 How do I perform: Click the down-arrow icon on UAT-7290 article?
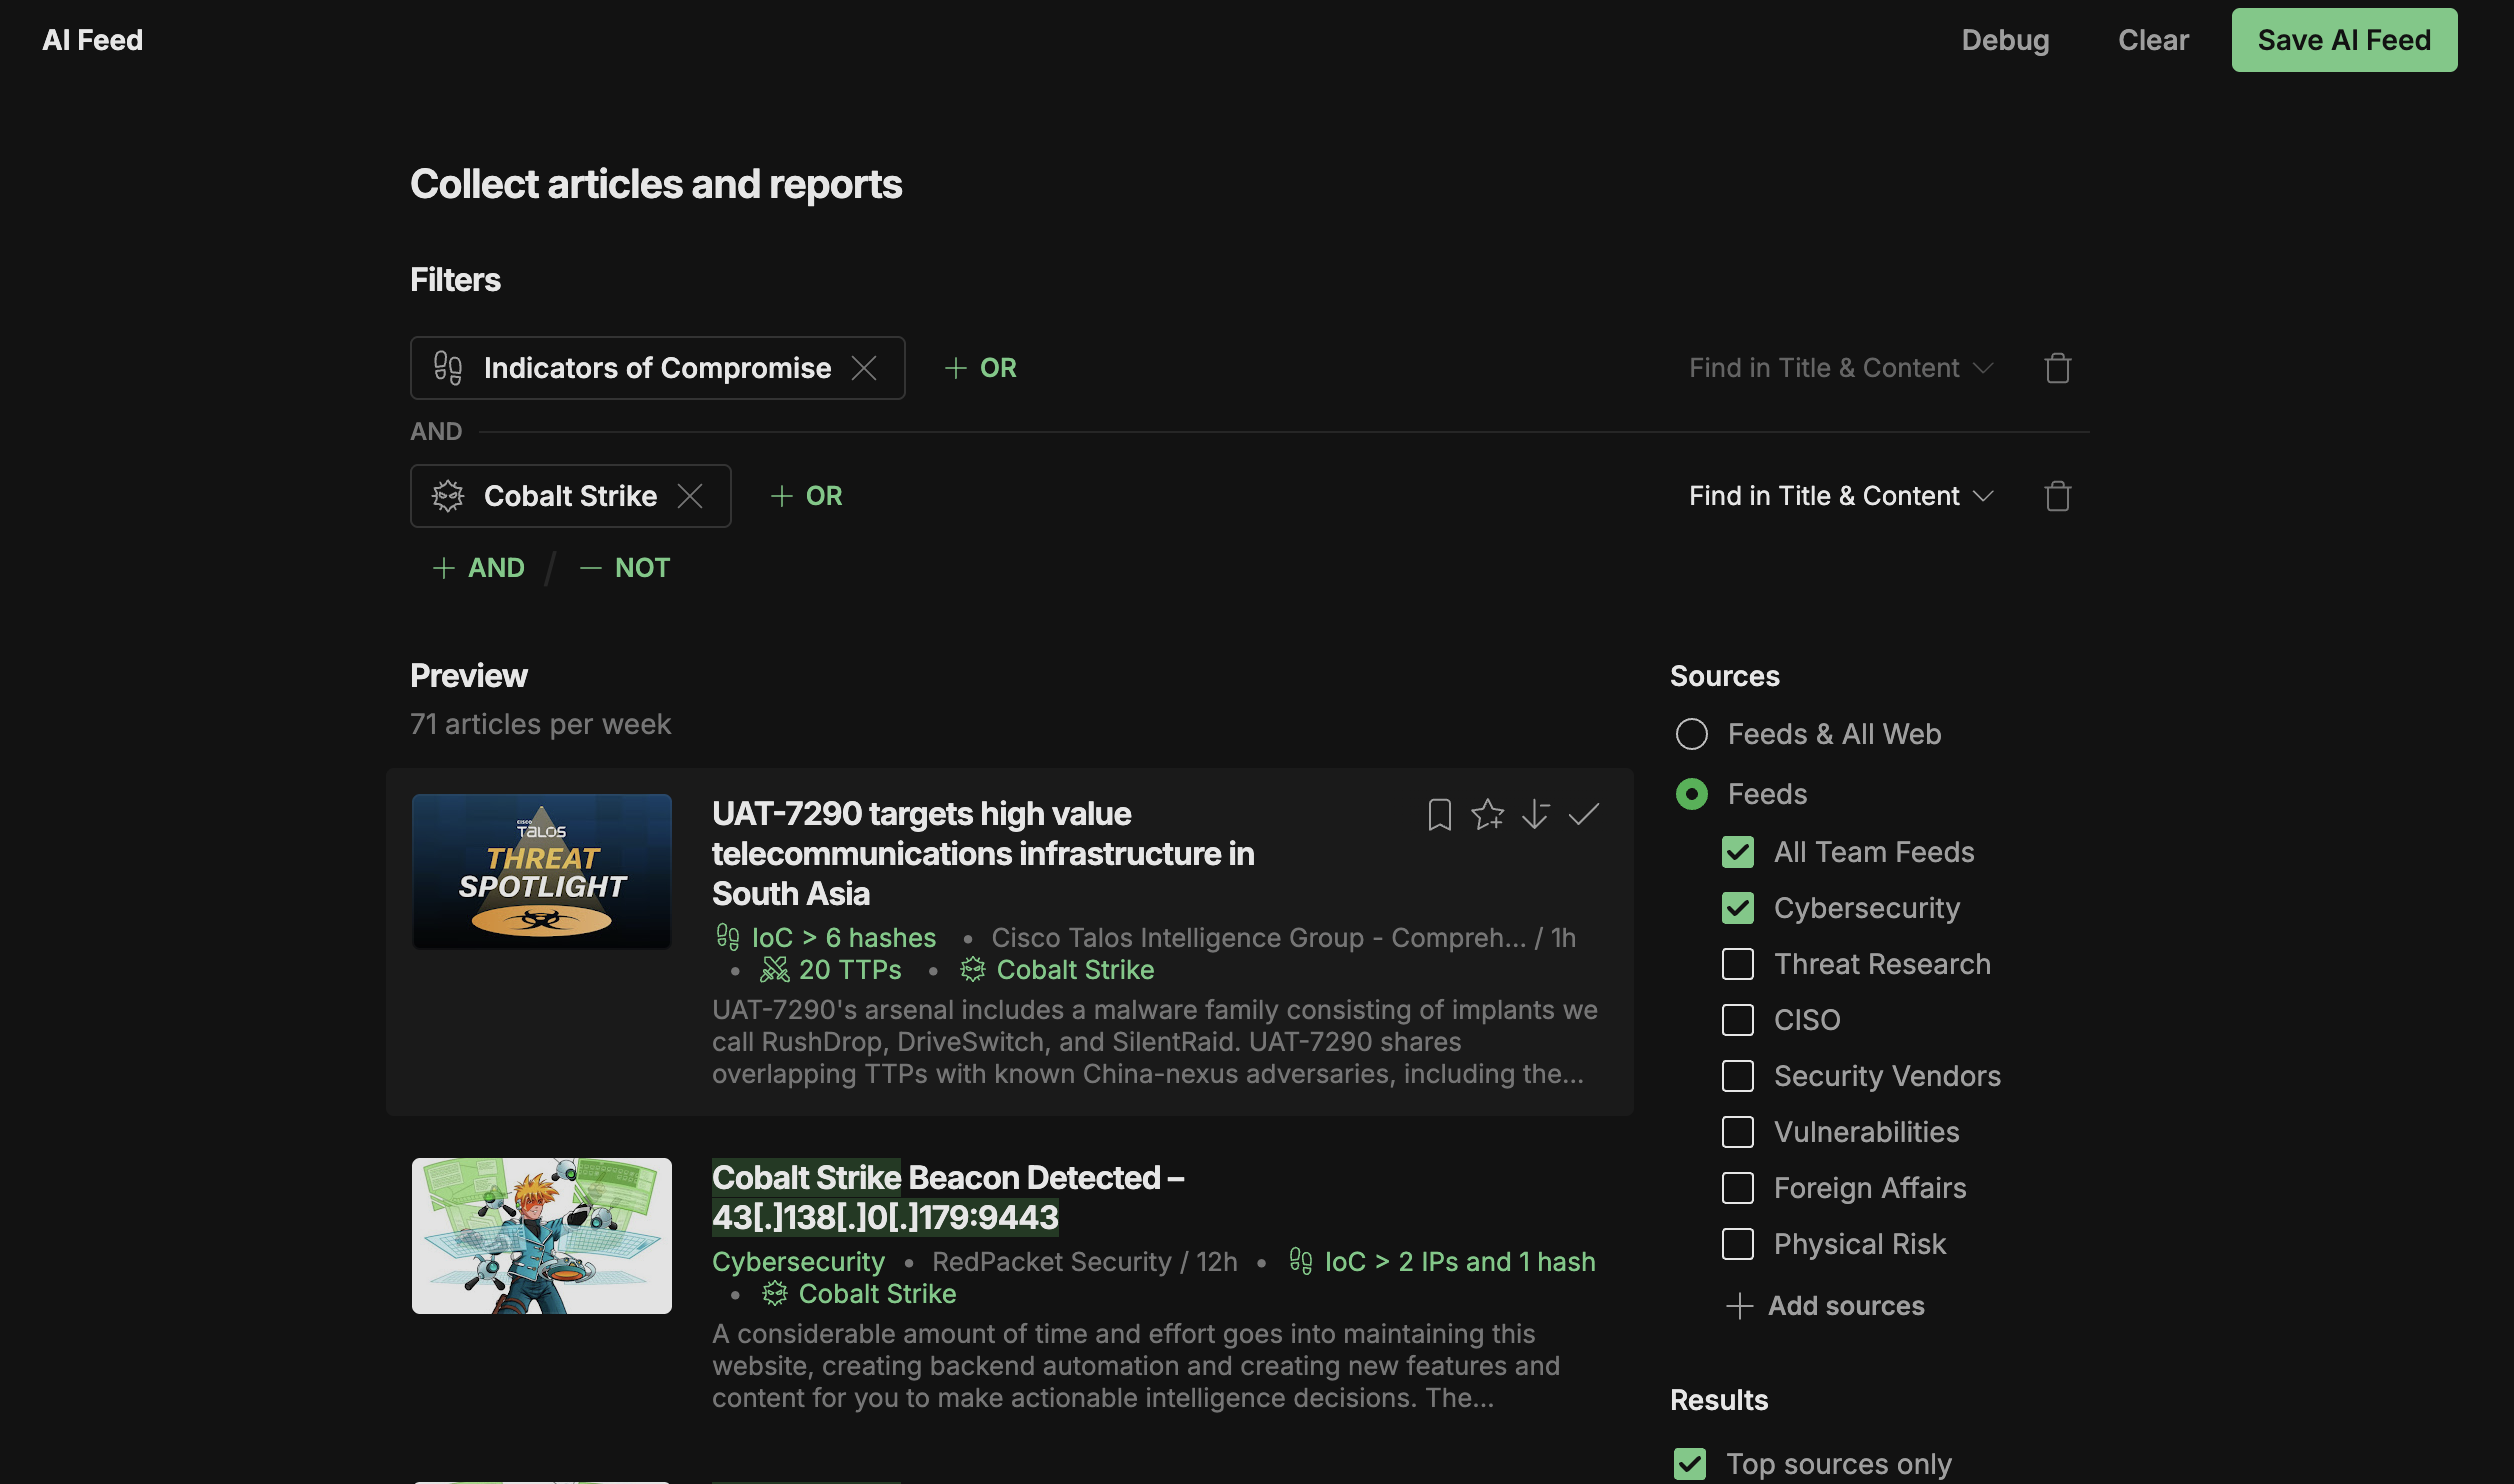tap(1535, 814)
